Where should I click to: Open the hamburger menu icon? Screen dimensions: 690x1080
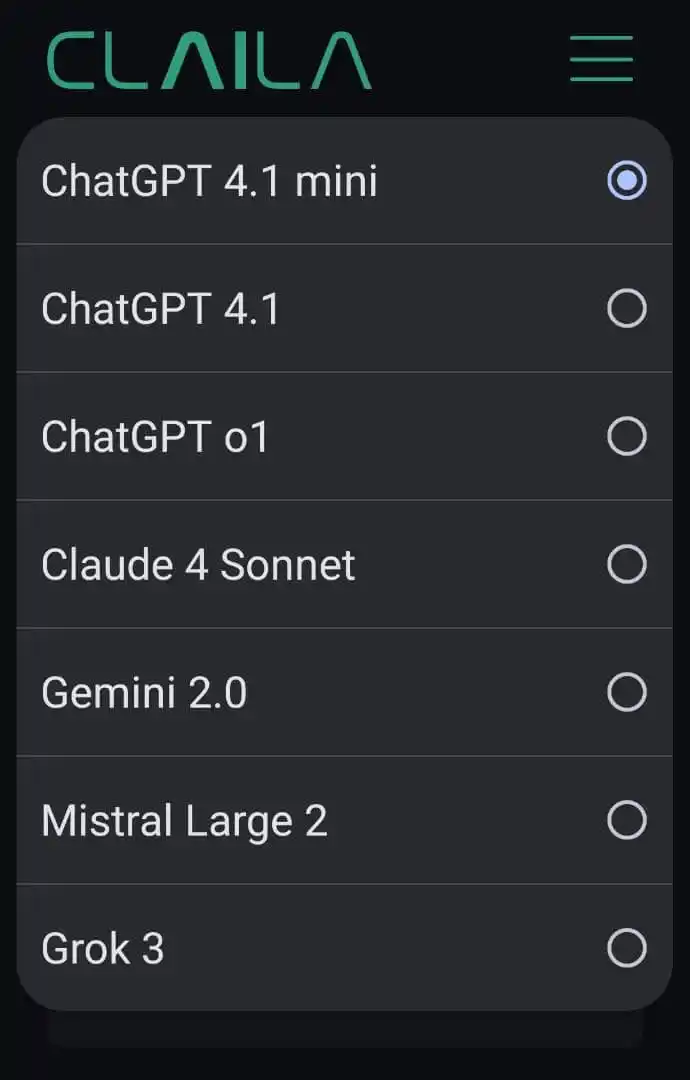point(601,59)
